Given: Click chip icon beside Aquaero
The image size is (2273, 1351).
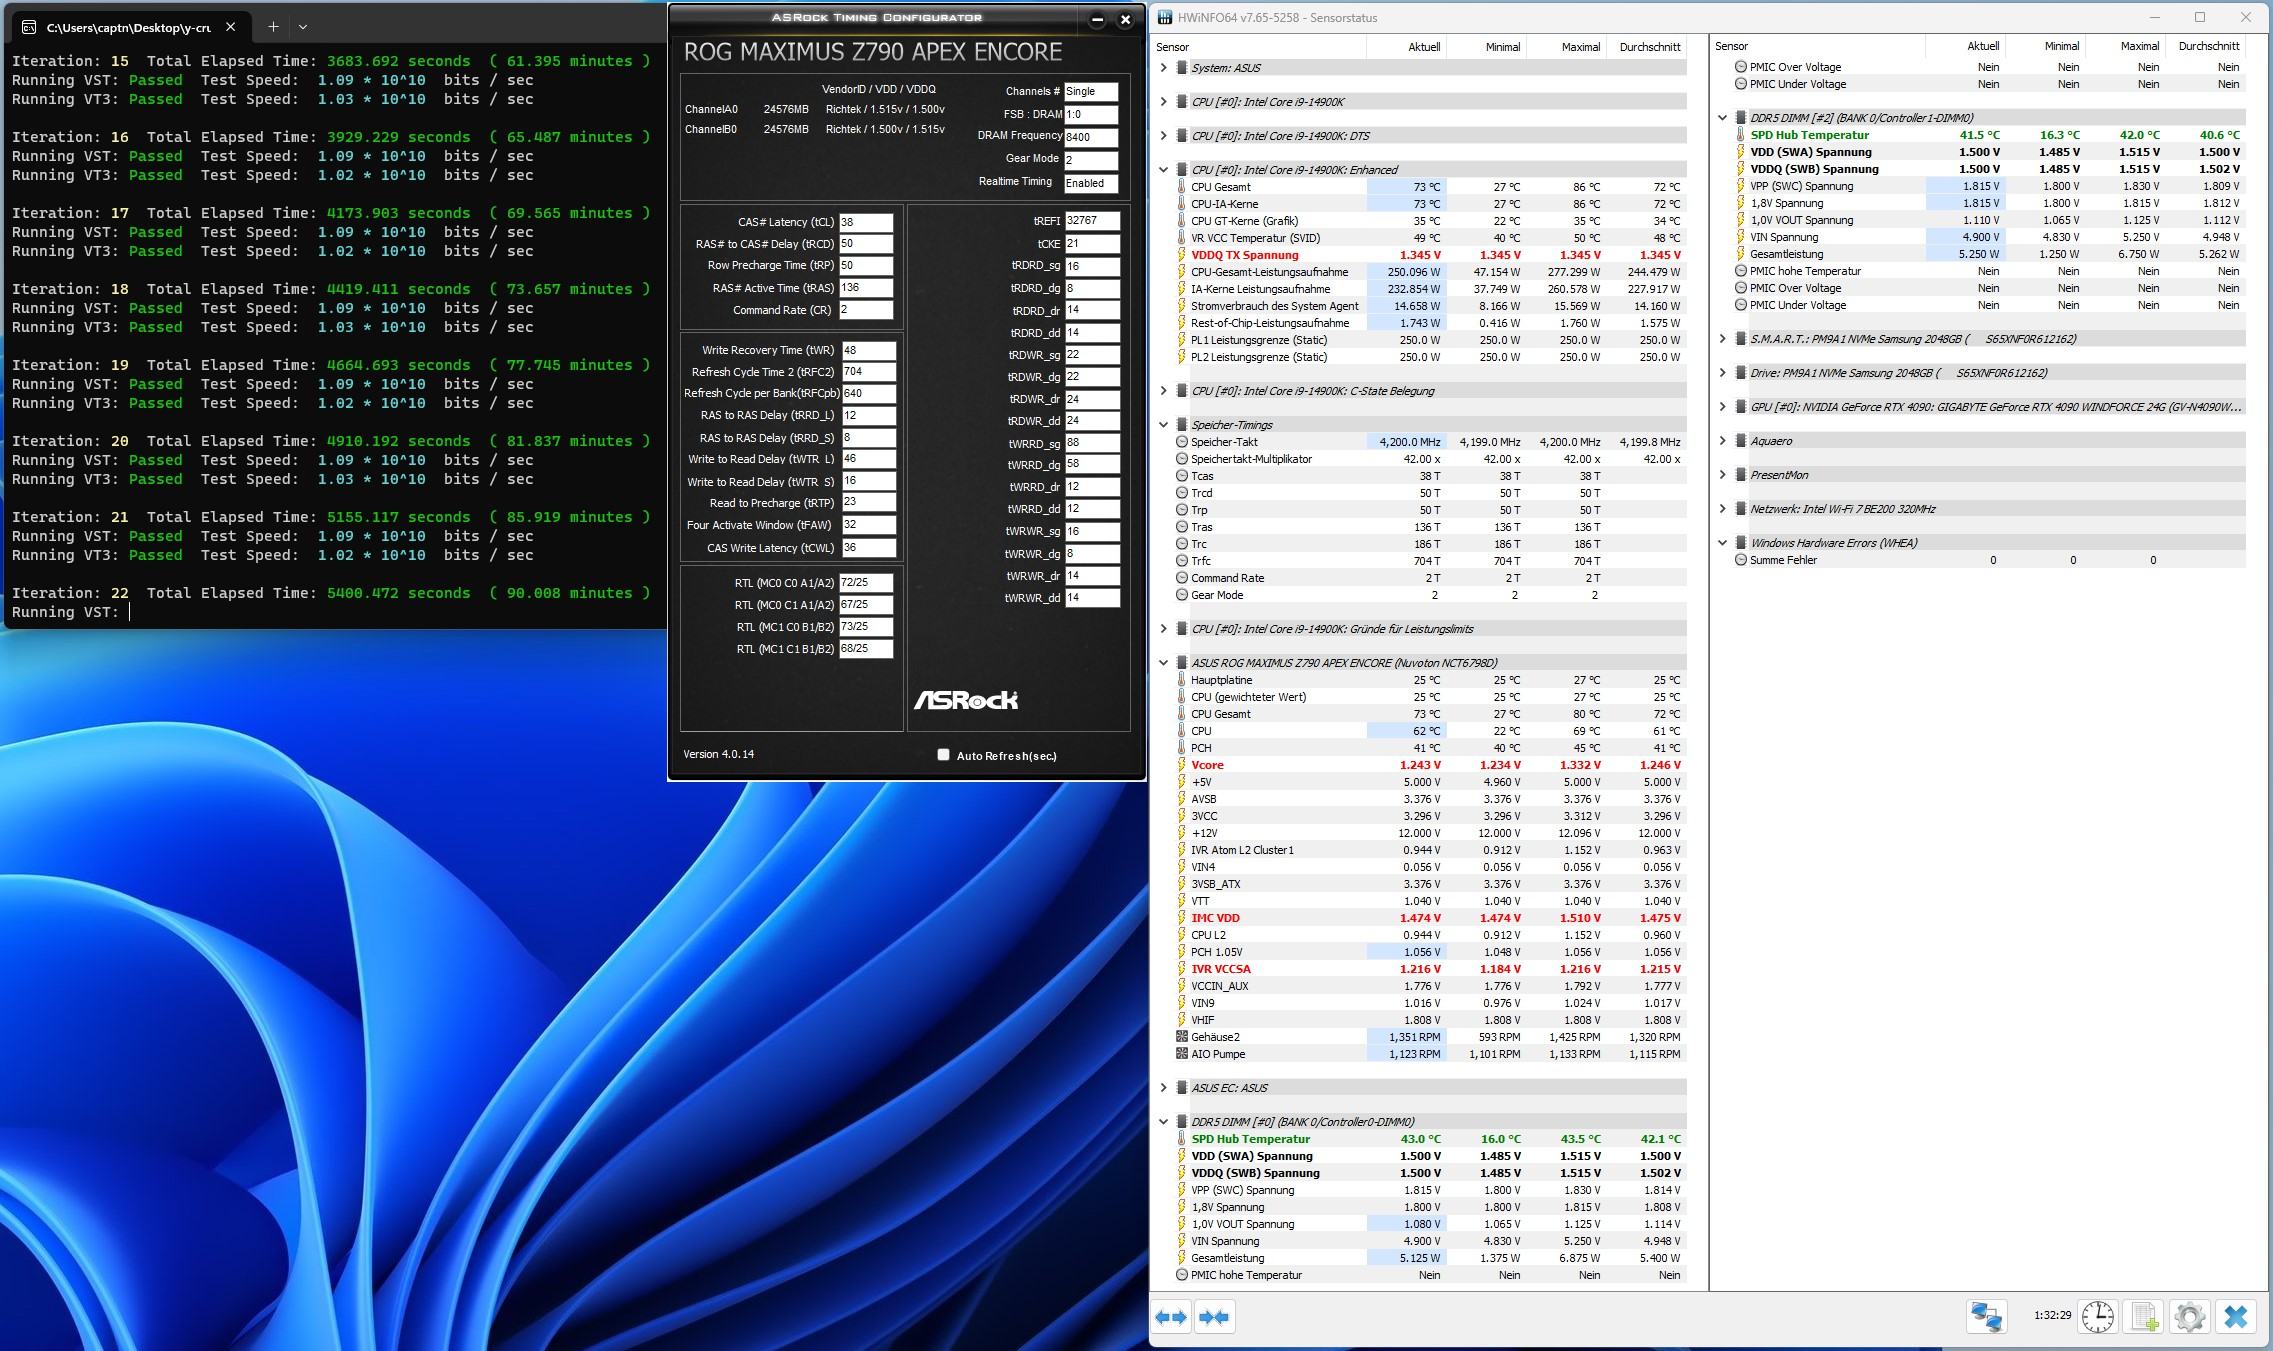Looking at the screenshot, I should pyautogui.click(x=1741, y=441).
